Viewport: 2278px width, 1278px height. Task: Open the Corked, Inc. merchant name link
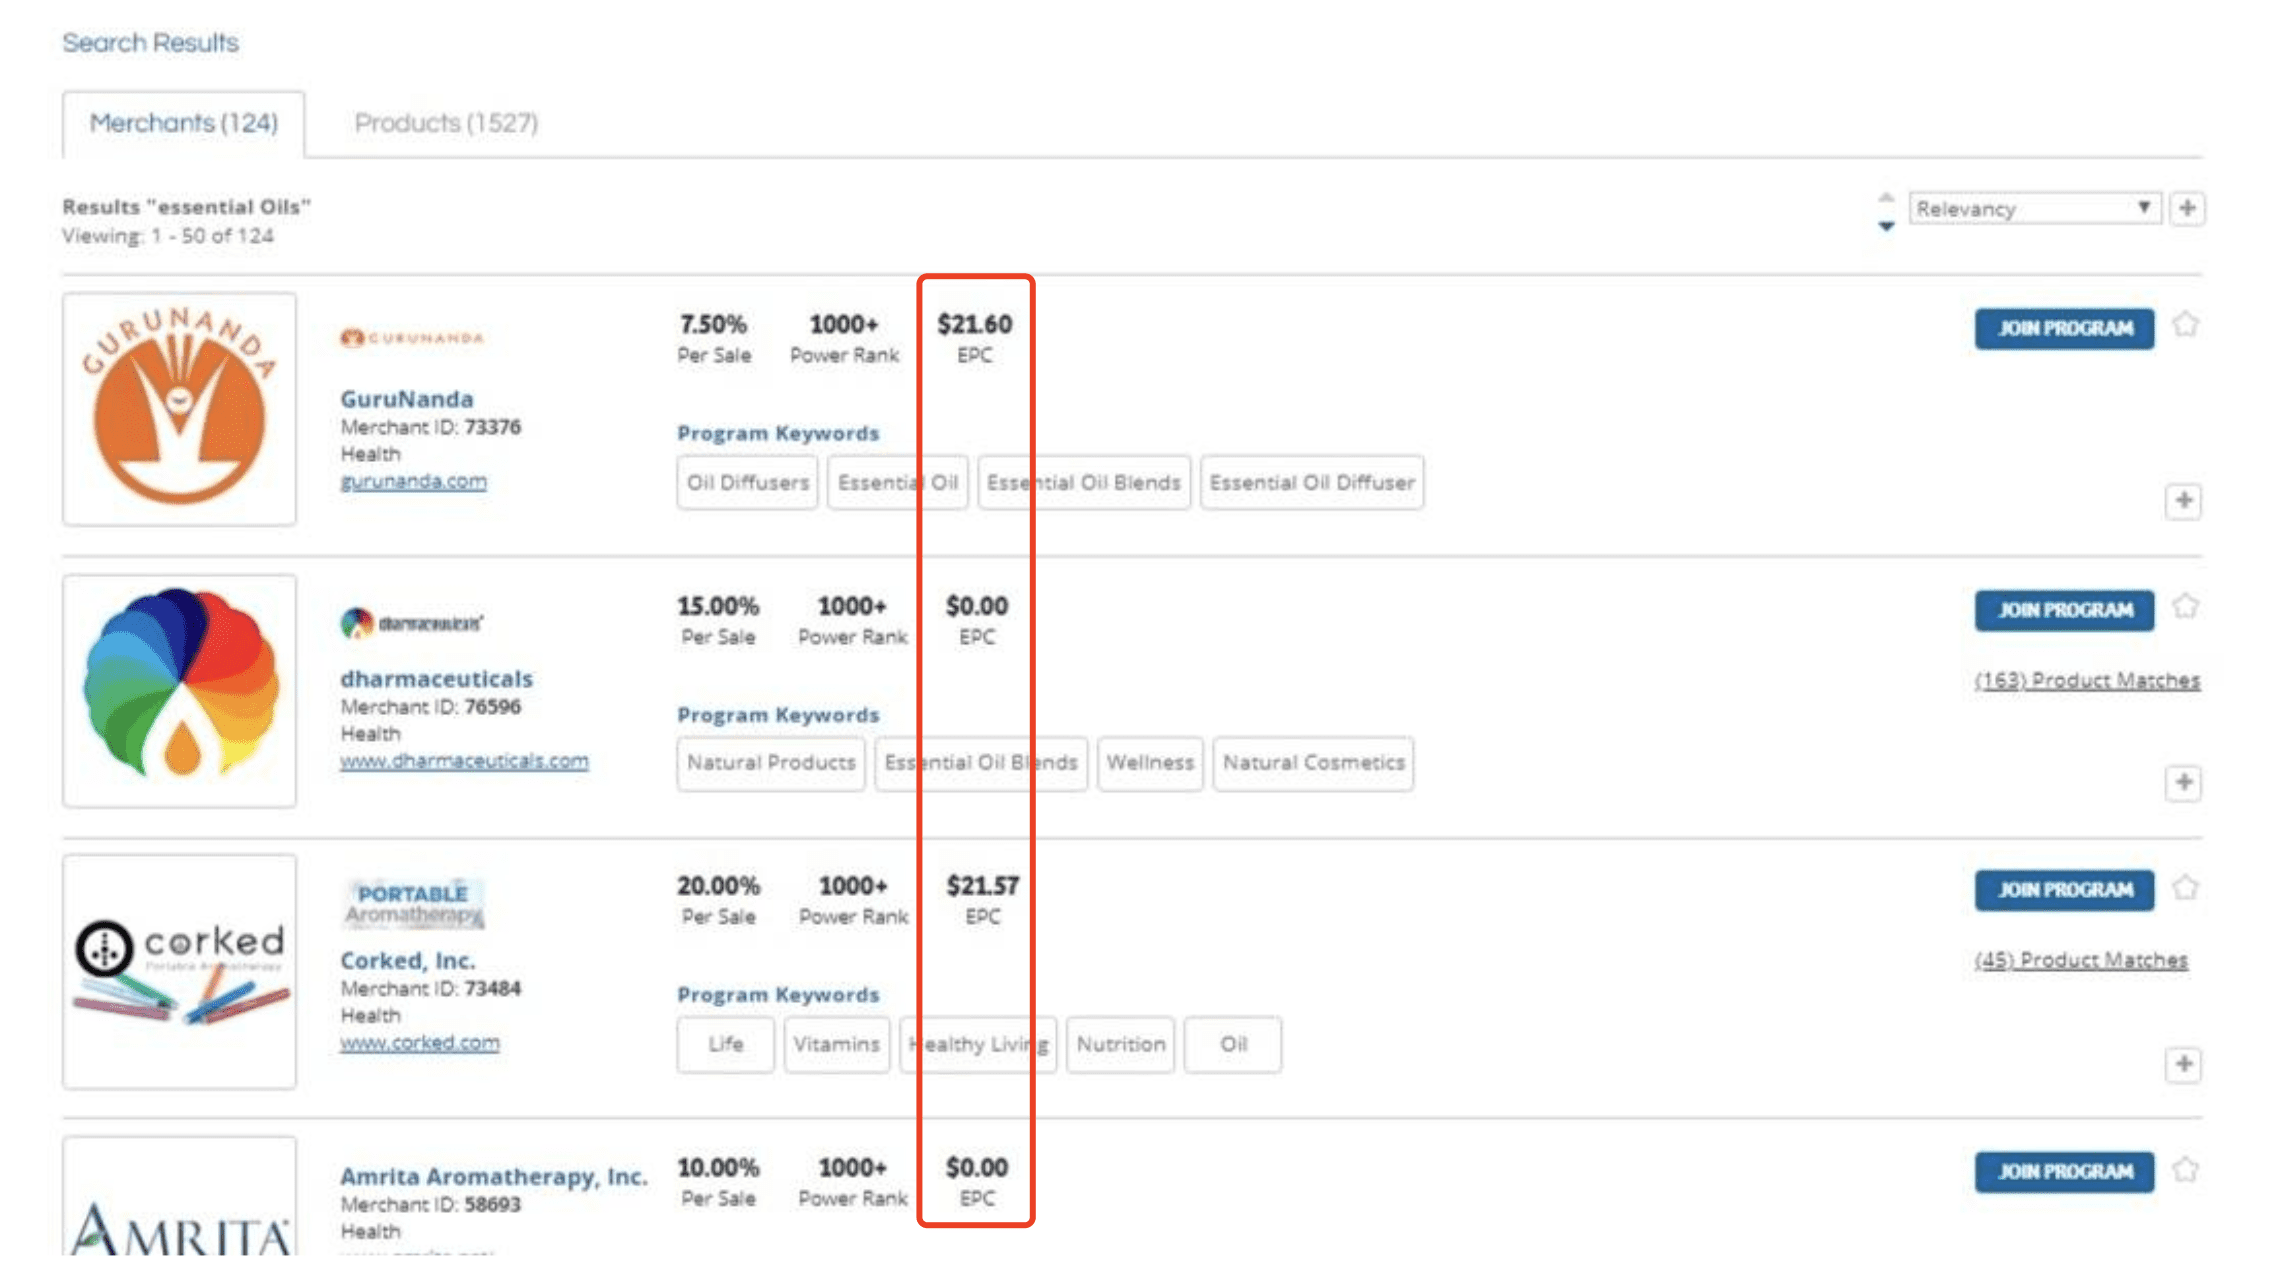408,961
